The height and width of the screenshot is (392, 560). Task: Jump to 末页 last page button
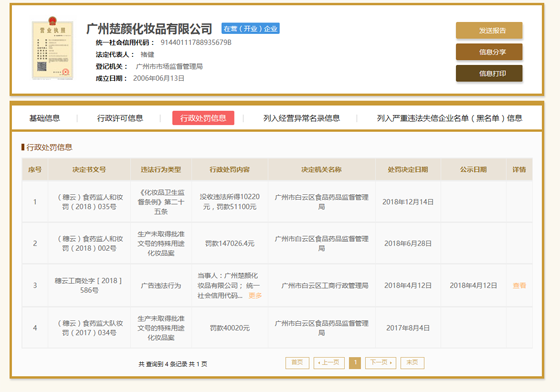pyautogui.click(x=412, y=363)
